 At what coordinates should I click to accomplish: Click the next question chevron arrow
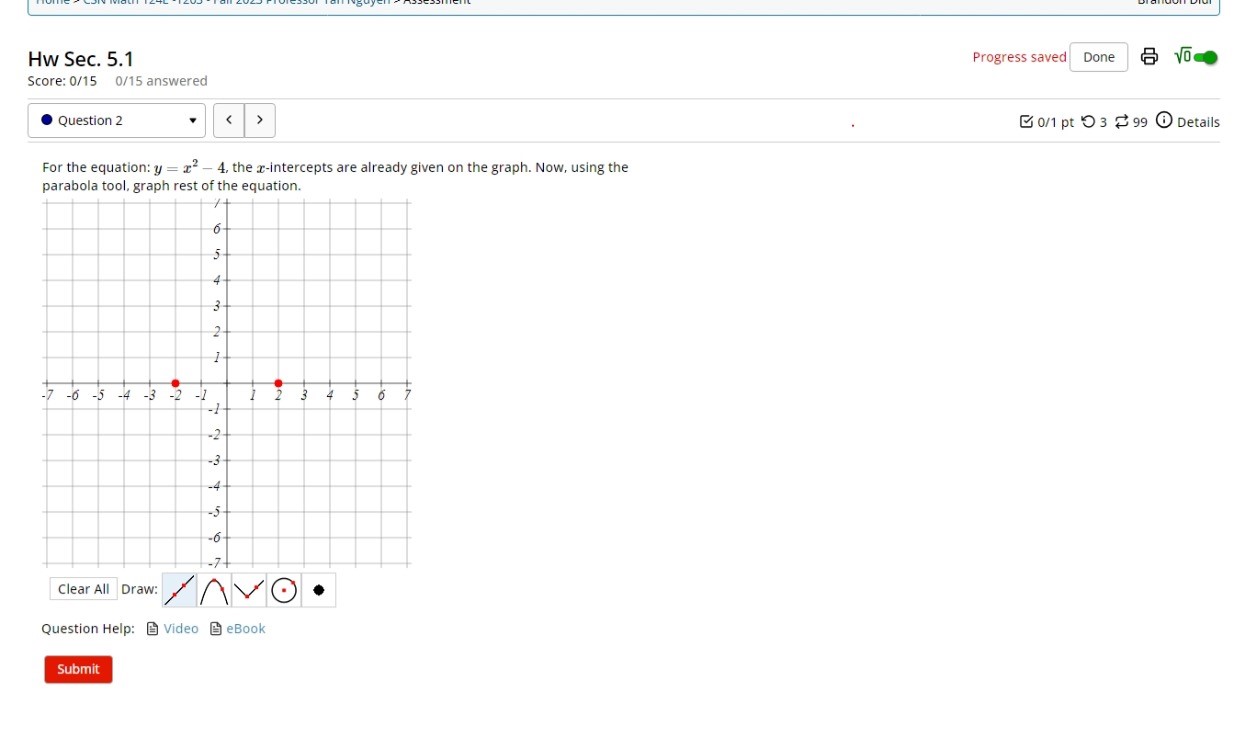(260, 119)
